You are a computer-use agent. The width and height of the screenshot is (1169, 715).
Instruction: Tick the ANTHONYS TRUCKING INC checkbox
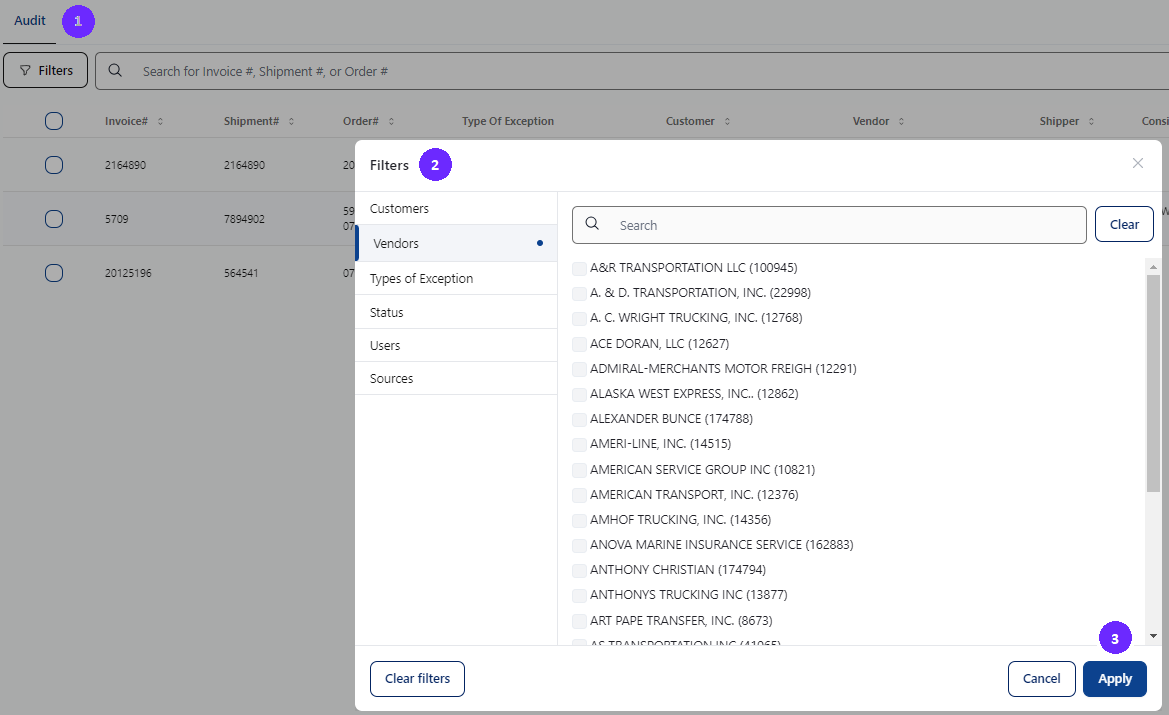(x=579, y=595)
